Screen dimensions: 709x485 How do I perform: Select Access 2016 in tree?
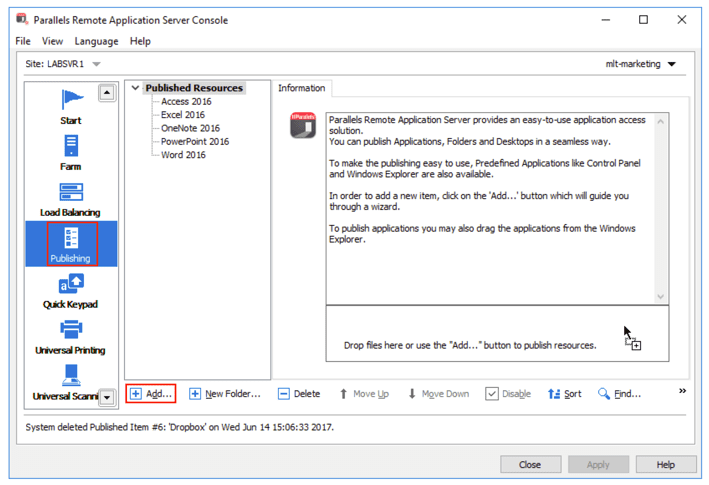click(186, 101)
